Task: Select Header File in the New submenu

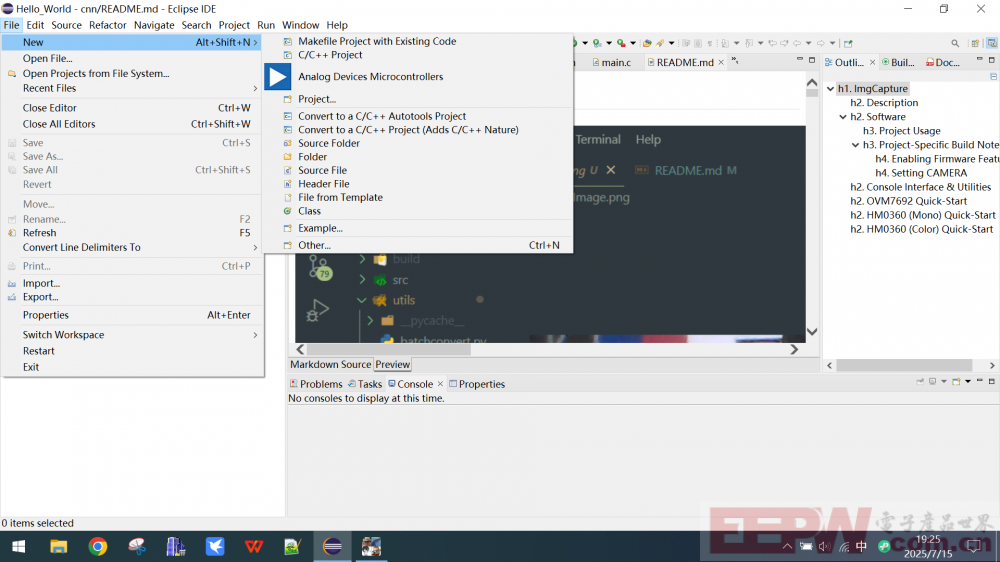Action: tap(323, 184)
